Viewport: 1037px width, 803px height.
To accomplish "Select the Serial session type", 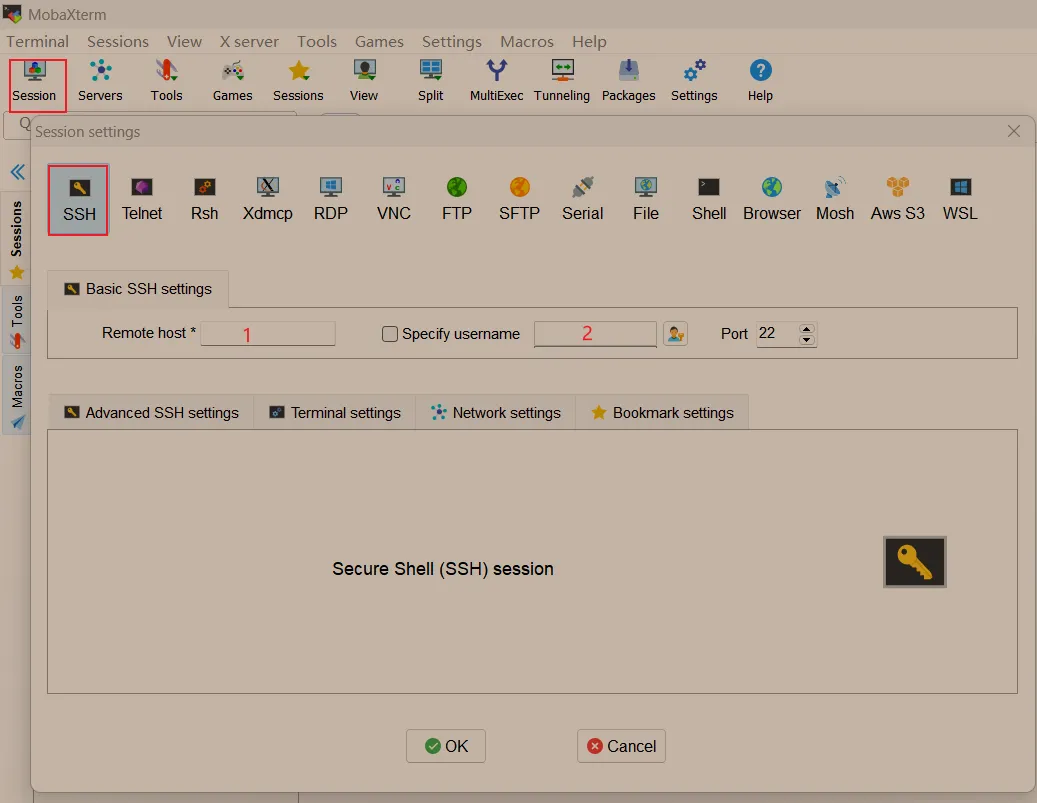I will (583, 200).
